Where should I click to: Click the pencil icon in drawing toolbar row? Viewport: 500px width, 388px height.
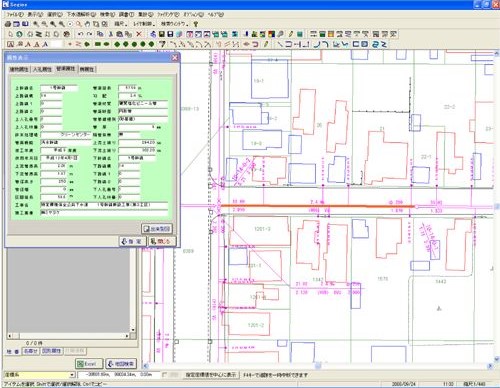(x=266, y=44)
